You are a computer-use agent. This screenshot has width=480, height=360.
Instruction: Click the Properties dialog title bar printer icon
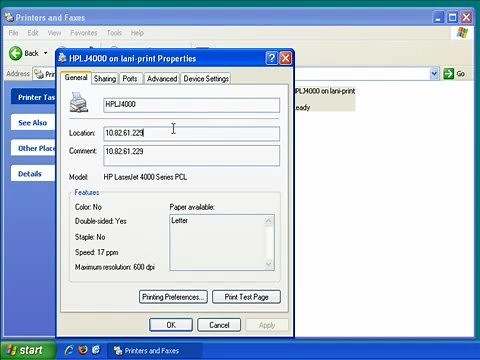[x=62, y=58]
